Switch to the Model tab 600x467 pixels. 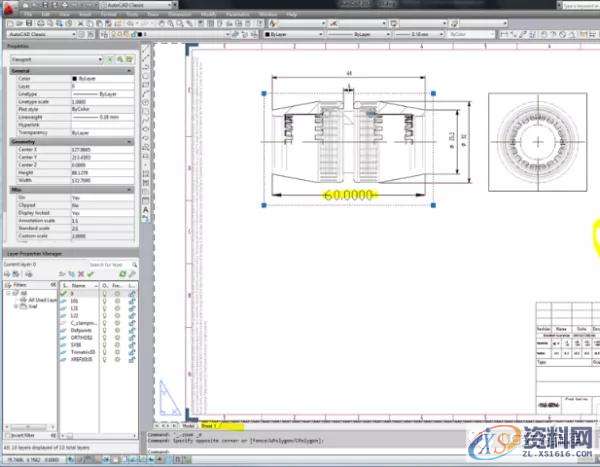[188, 424]
